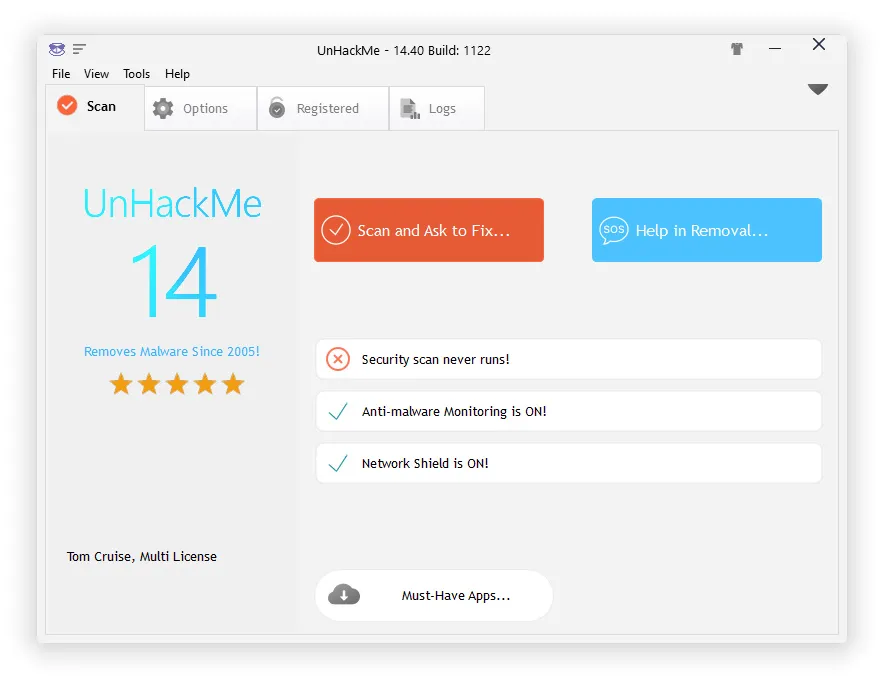Click the UnHackMe app logo icon in title bar
Image resolution: width=884 pixels, height=682 pixels.
(x=57, y=49)
